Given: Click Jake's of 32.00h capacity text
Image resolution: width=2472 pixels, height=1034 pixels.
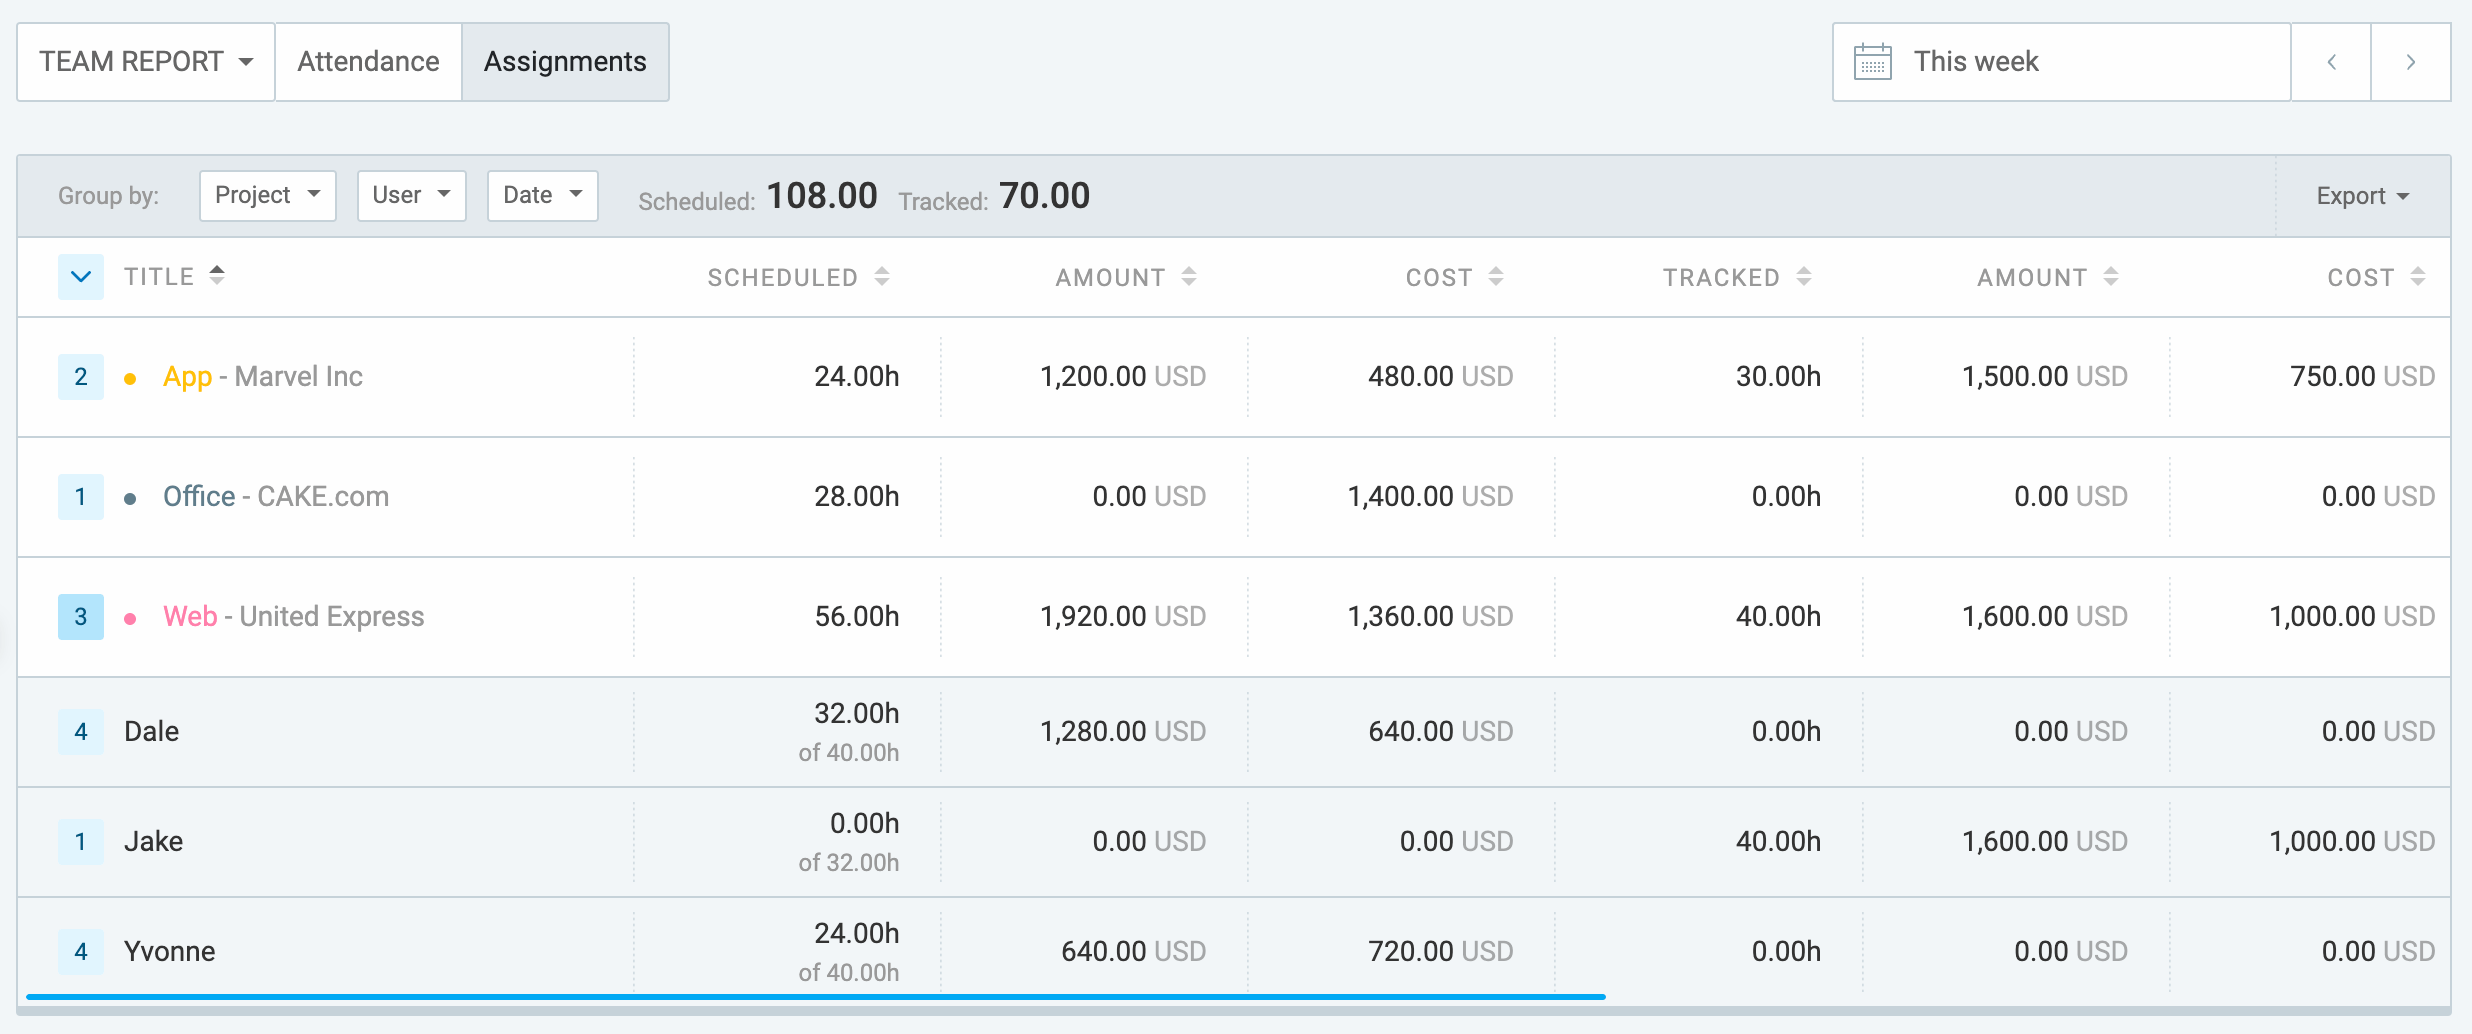Looking at the screenshot, I should 849,863.
